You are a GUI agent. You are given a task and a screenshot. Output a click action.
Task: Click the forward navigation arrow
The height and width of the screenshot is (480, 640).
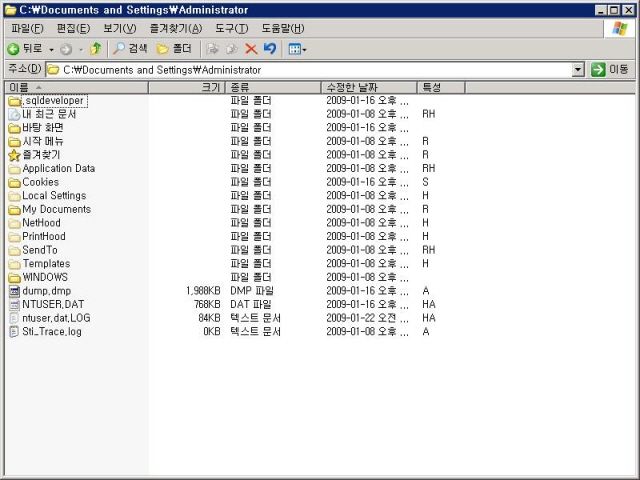coord(66,49)
